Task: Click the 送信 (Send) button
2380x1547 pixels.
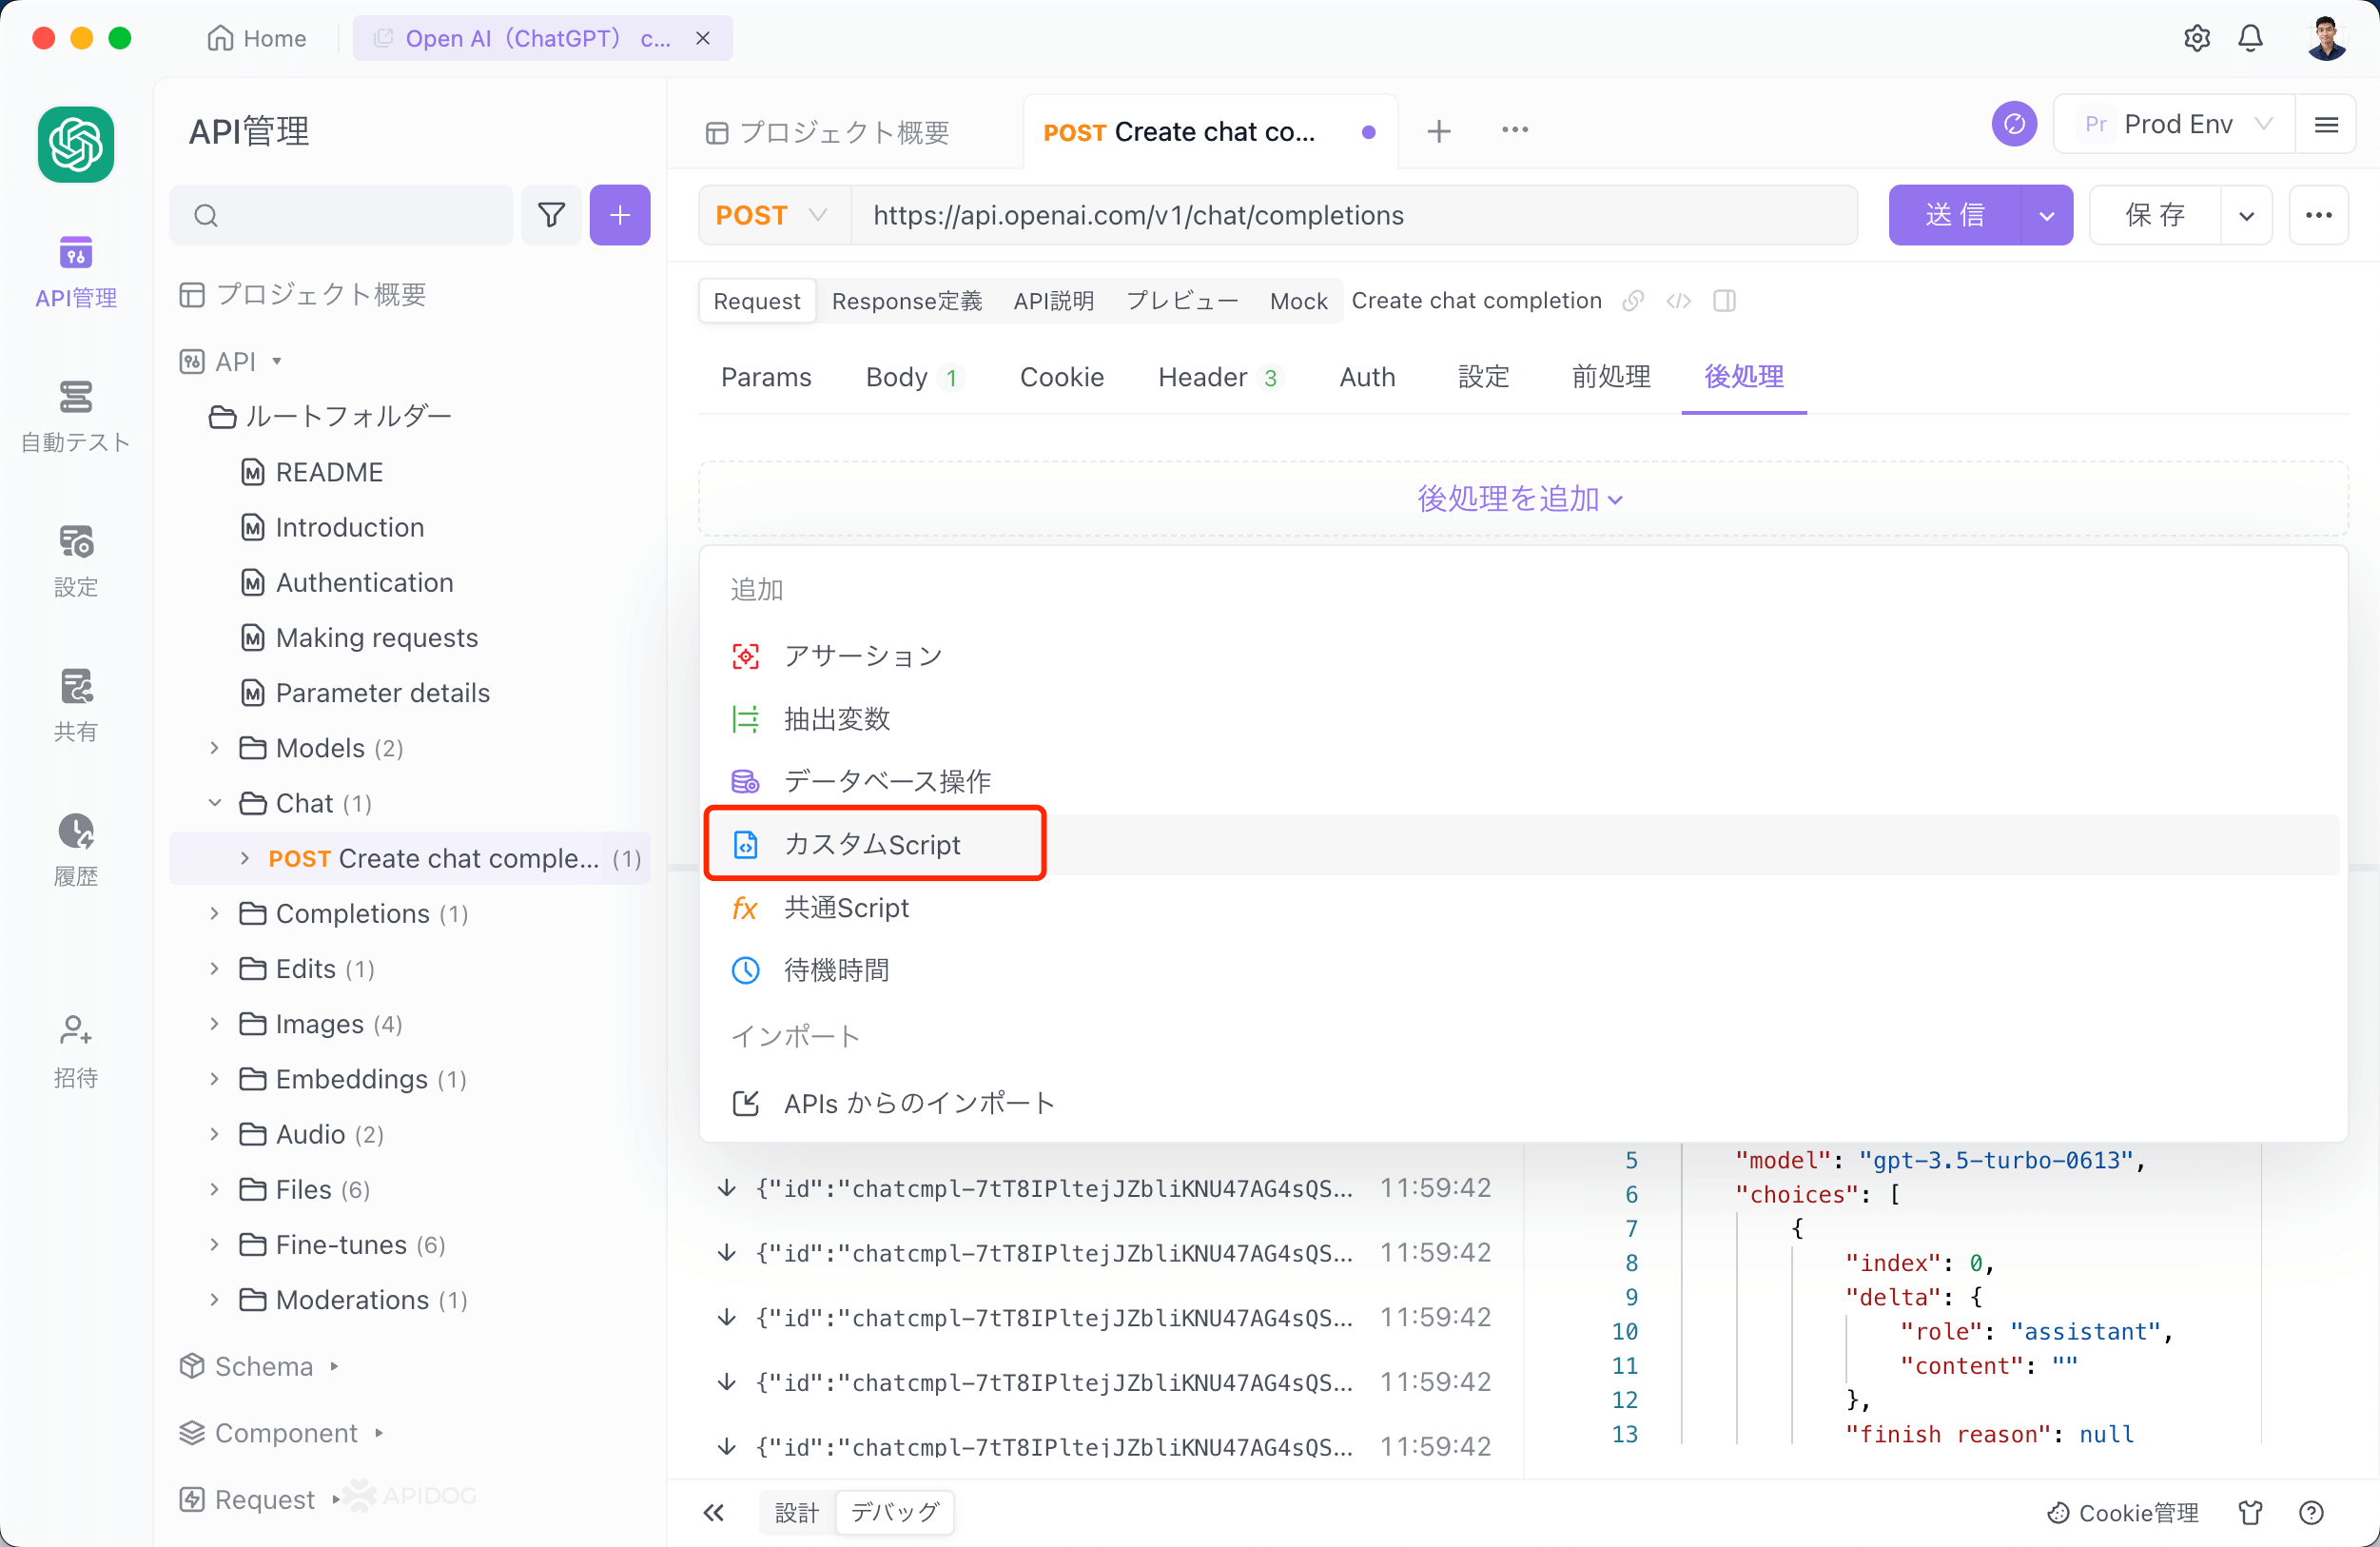Action: click(x=1957, y=215)
